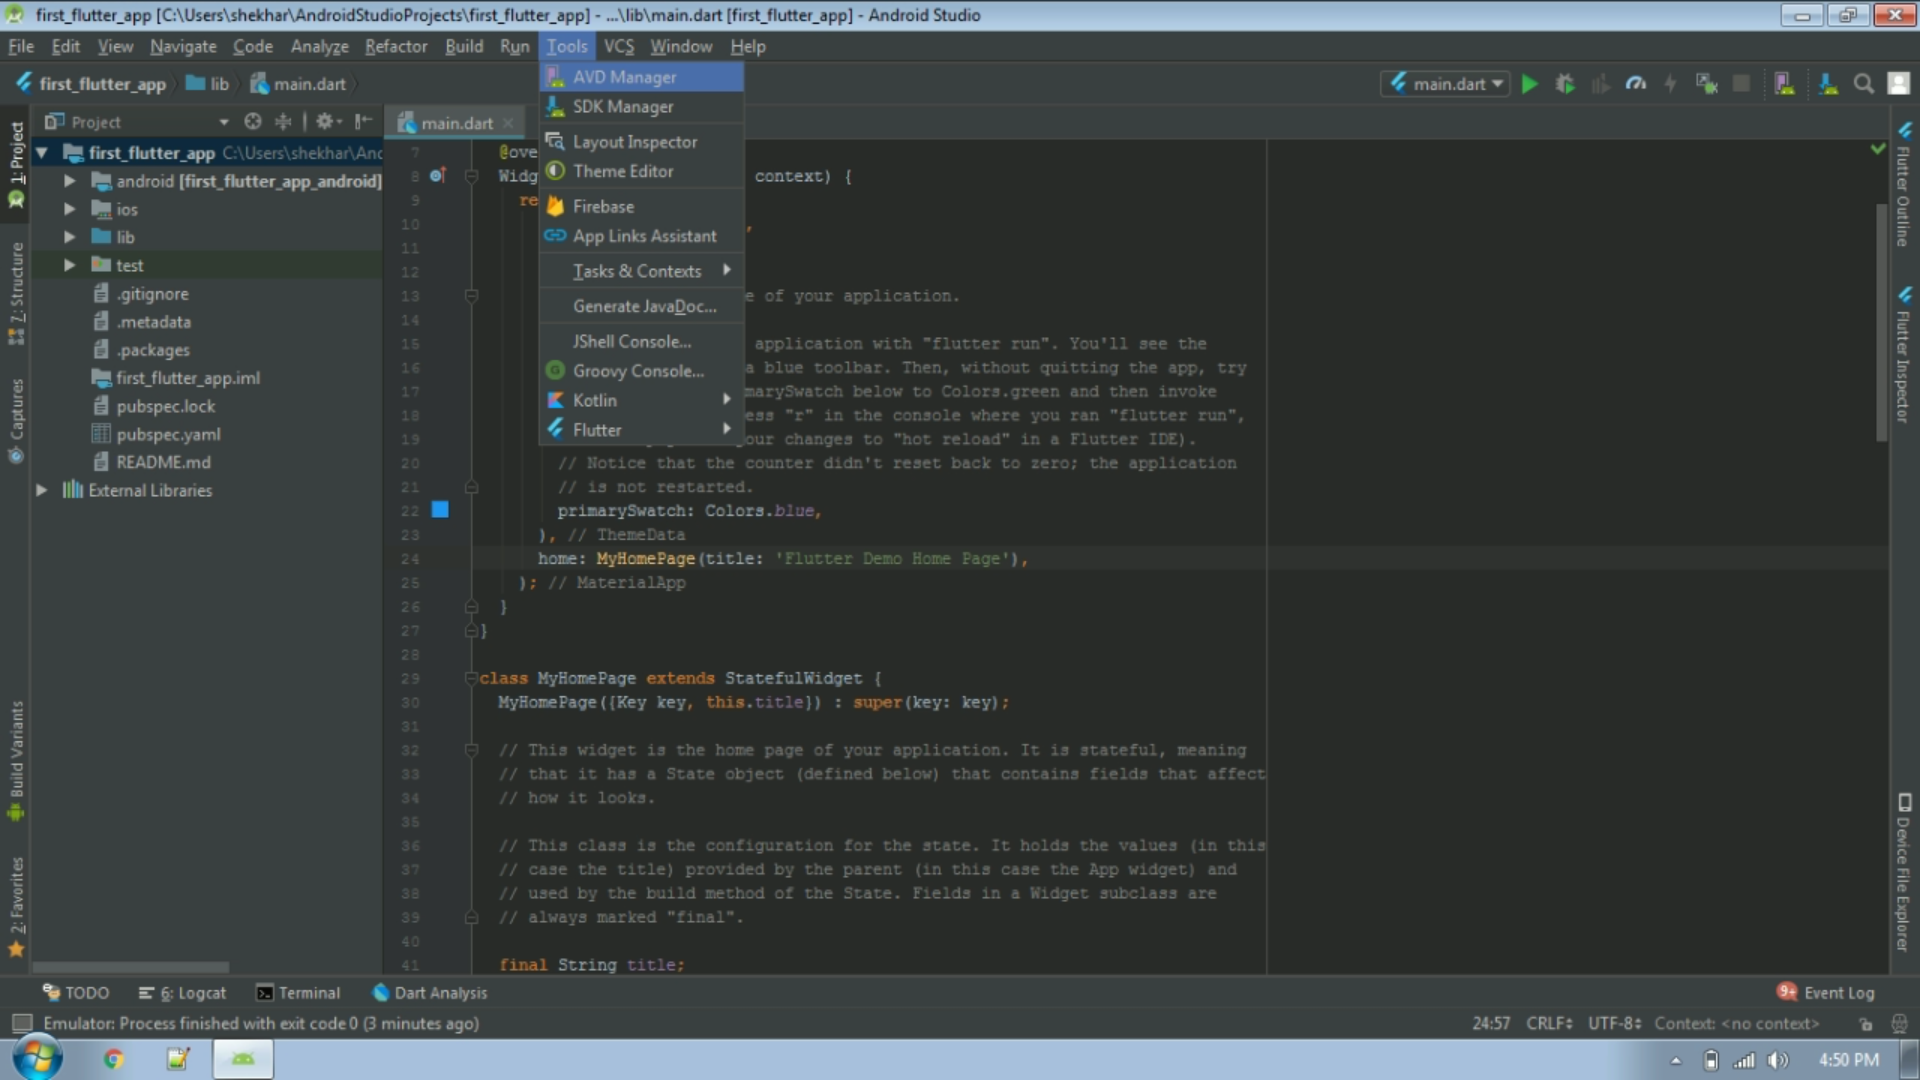The height and width of the screenshot is (1080, 1920).
Task: Expand the android folder in Project tree
Action: tap(68, 181)
